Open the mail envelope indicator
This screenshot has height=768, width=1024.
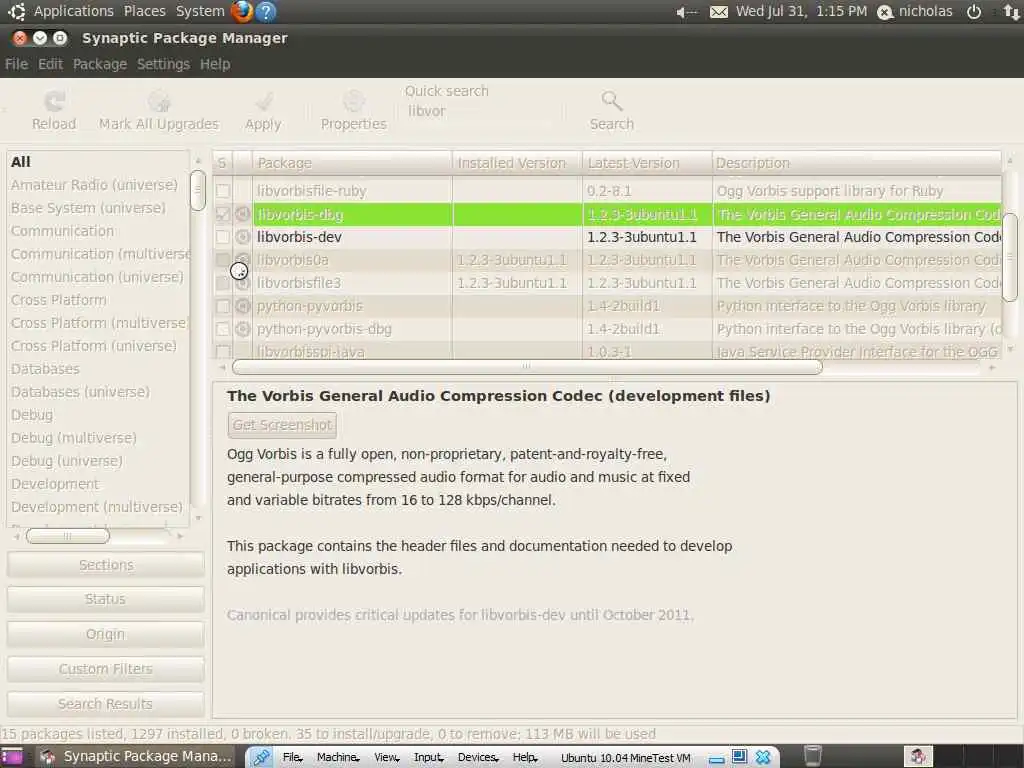718,12
